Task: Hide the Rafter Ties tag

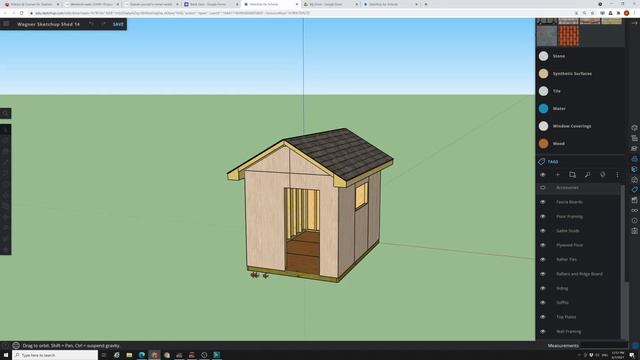Action: [543, 259]
